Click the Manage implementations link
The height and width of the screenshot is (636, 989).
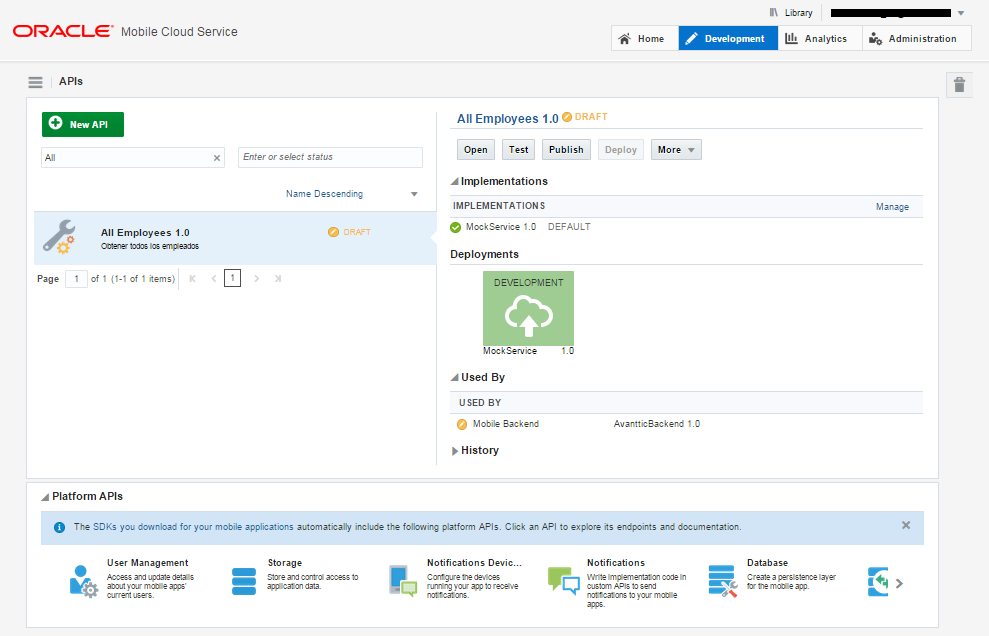[x=892, y=207]
